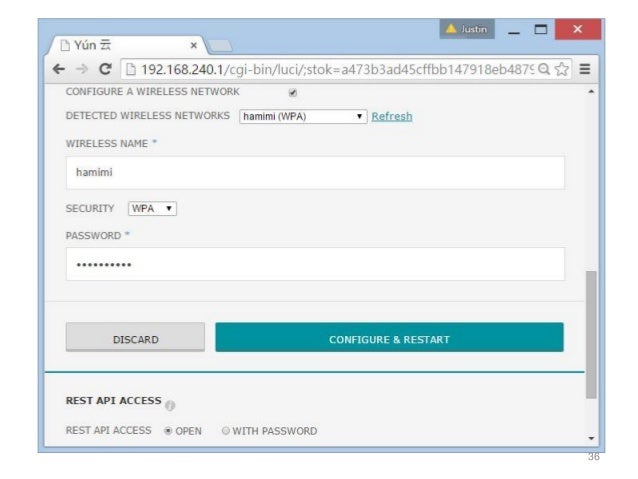638x479 pixels.
Task: Expand detected wireless networks dropdown
Action: [303, 117]
